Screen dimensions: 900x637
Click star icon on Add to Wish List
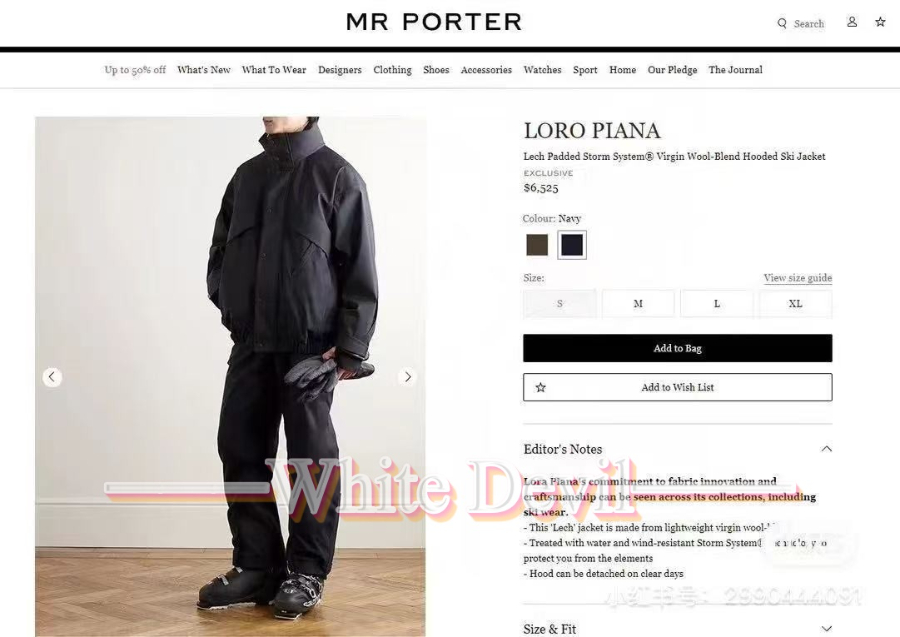(540, 387)
